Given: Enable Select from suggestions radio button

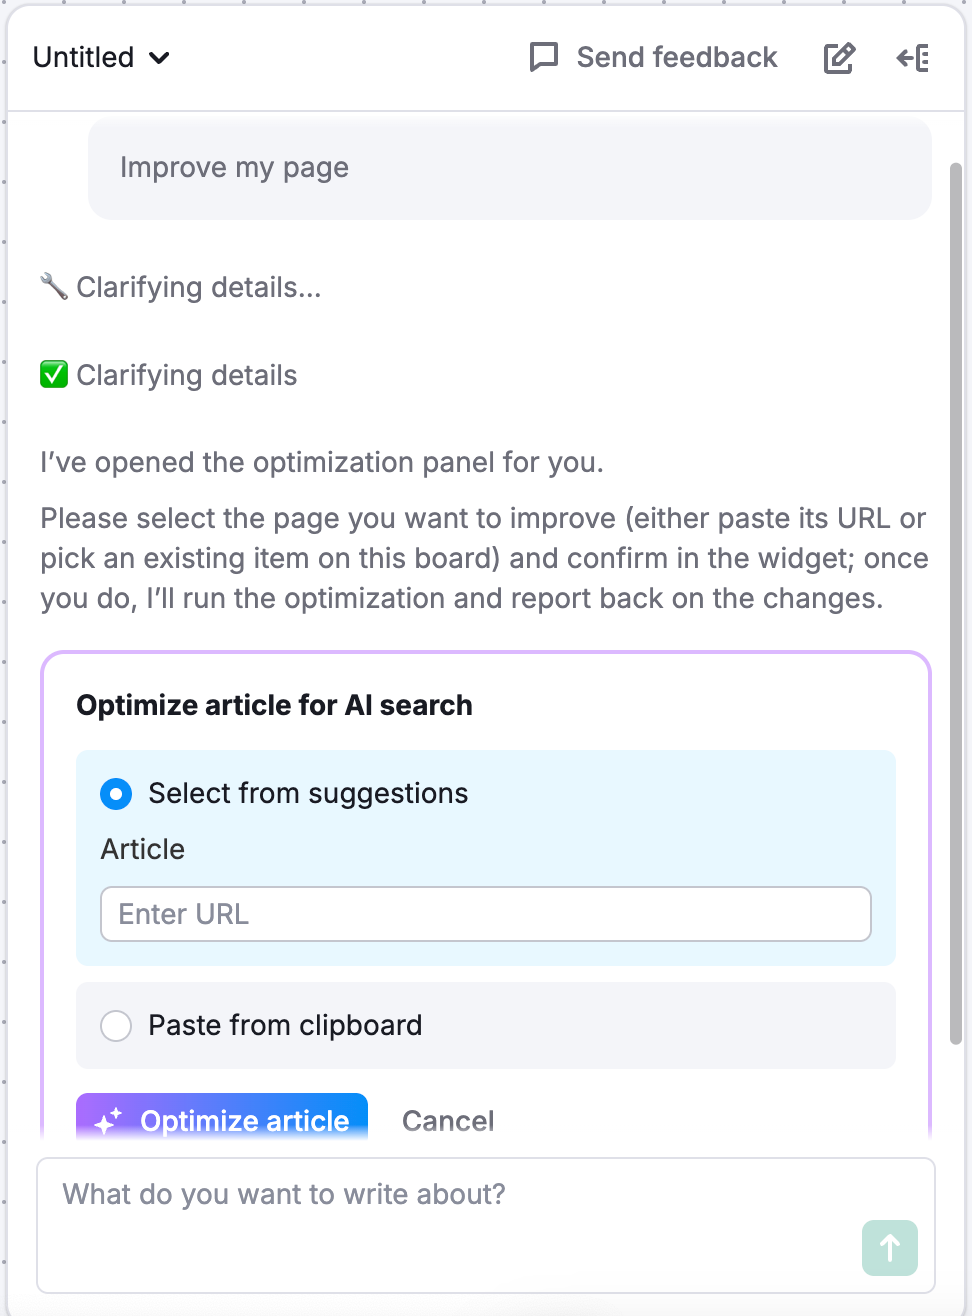Looking at the screenshot, I should (x=116, y=793).
